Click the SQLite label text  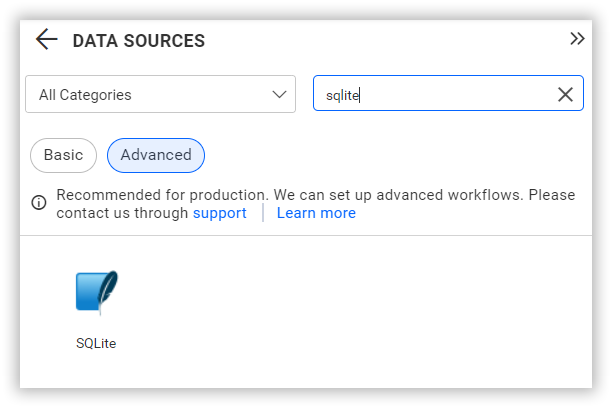(96, 344)
